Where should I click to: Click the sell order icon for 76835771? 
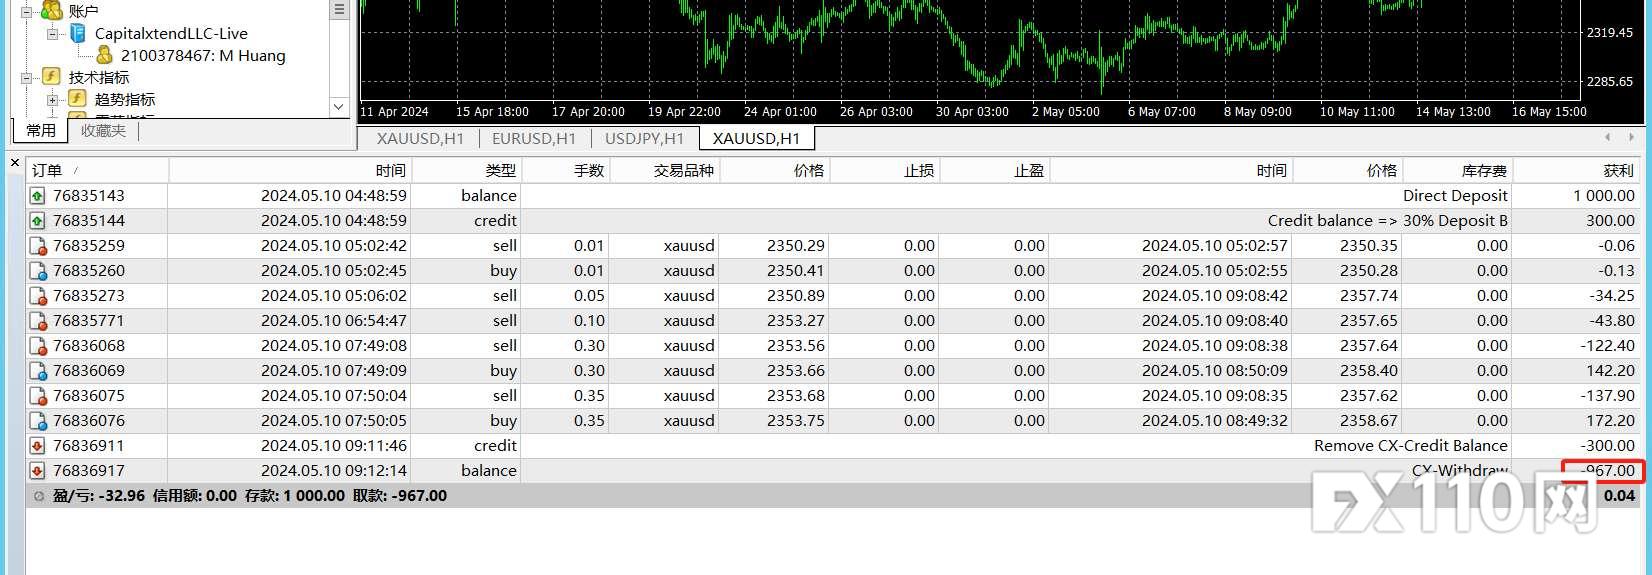pos(38,321)
